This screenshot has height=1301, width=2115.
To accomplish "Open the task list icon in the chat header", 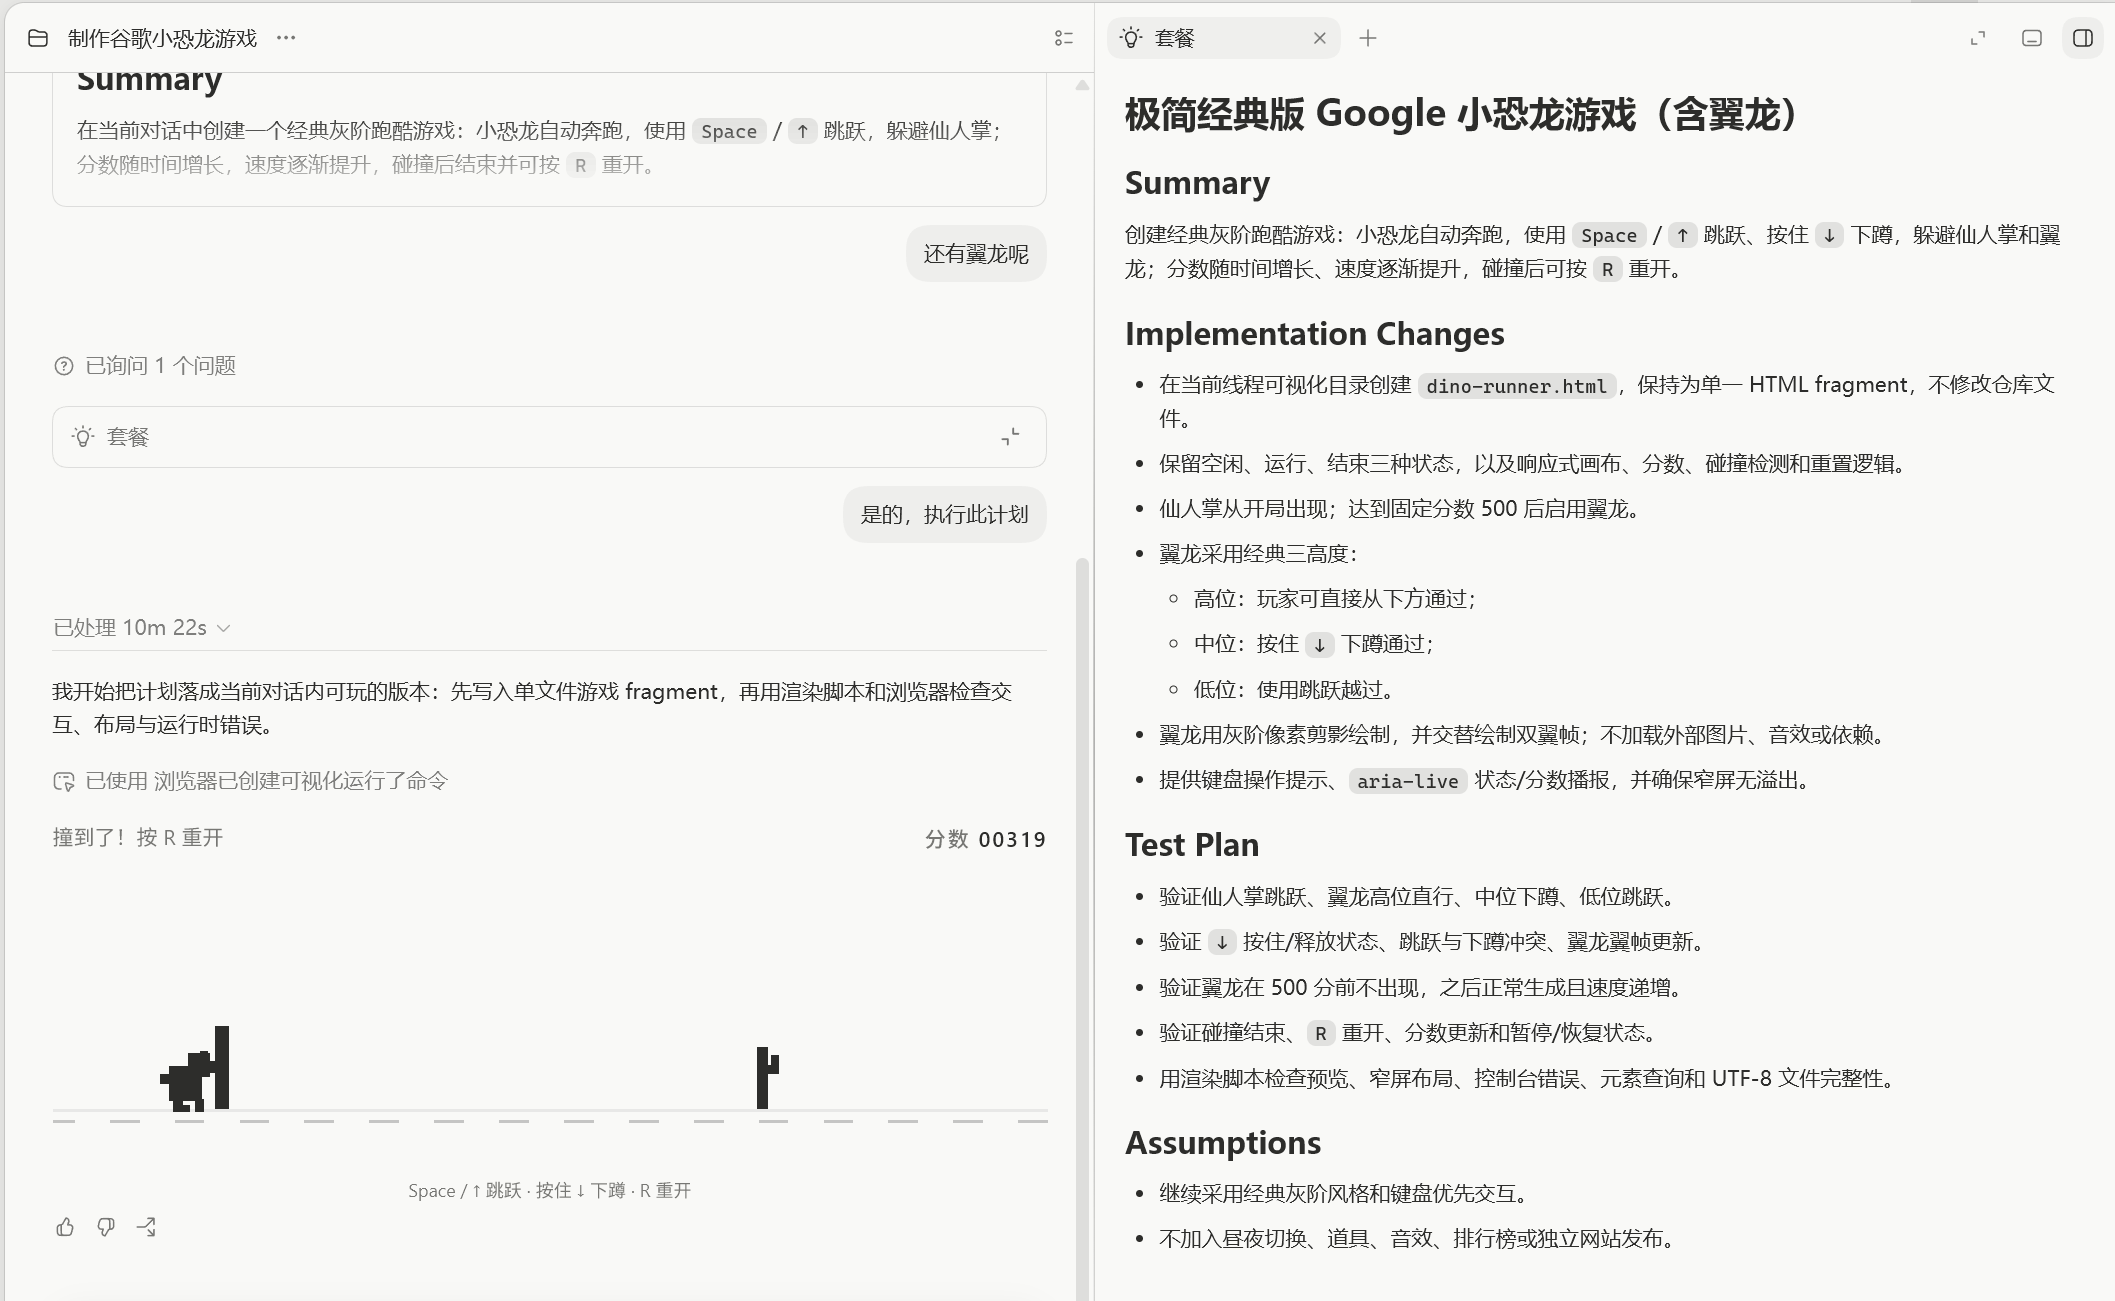I will pos(1064,38).
